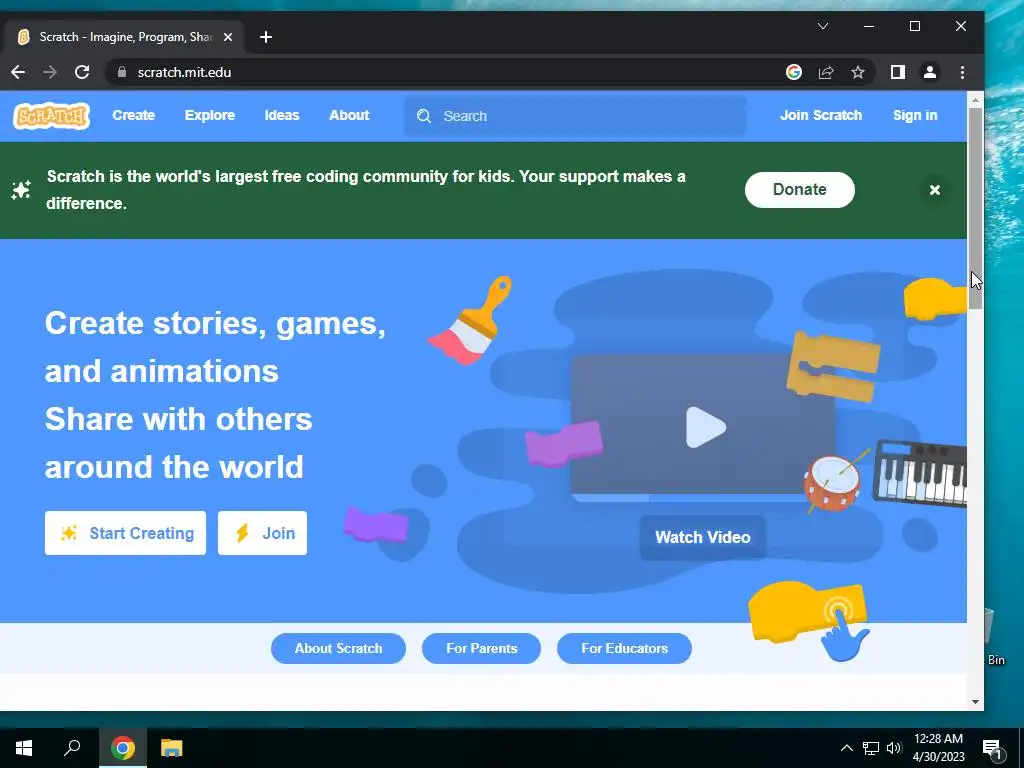This screenshot has width=1024, height=768.
Task: Play the intro video with the play icon
Action: pos(705,427)
